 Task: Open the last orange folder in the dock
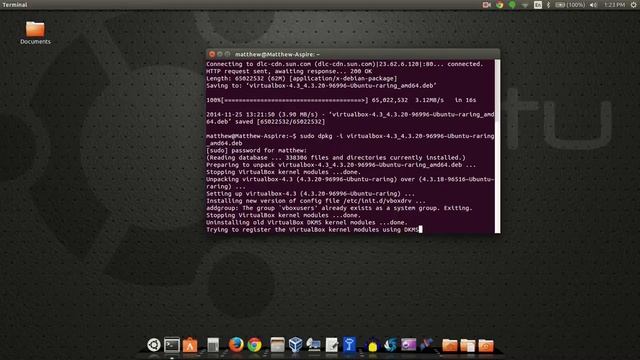[485, 345]
